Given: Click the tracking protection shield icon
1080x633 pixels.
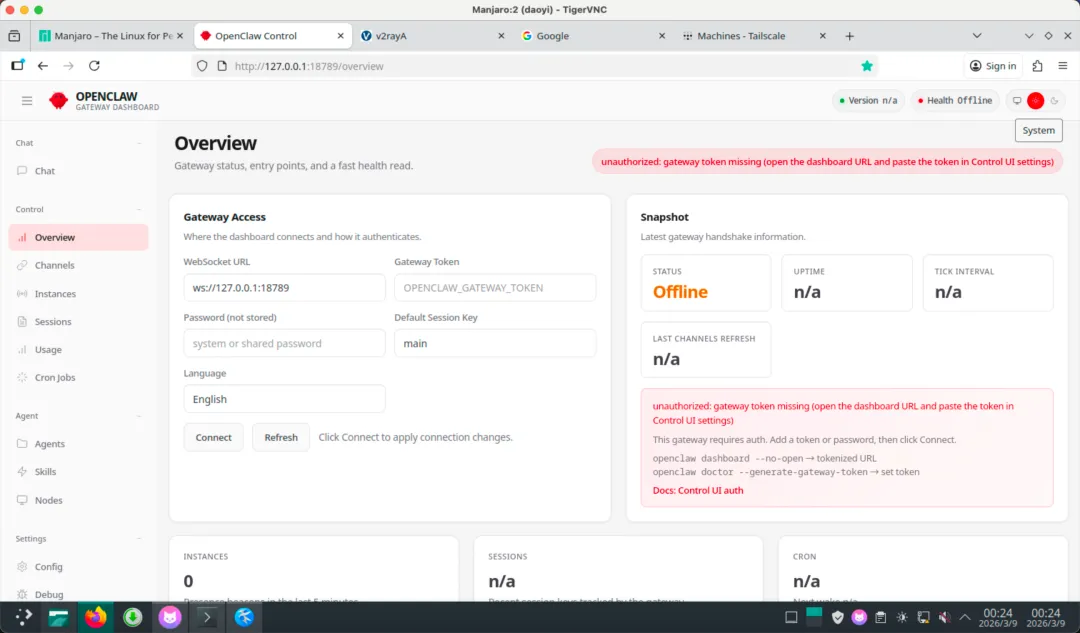Looking at the screenshot, I should pos(202,66).
